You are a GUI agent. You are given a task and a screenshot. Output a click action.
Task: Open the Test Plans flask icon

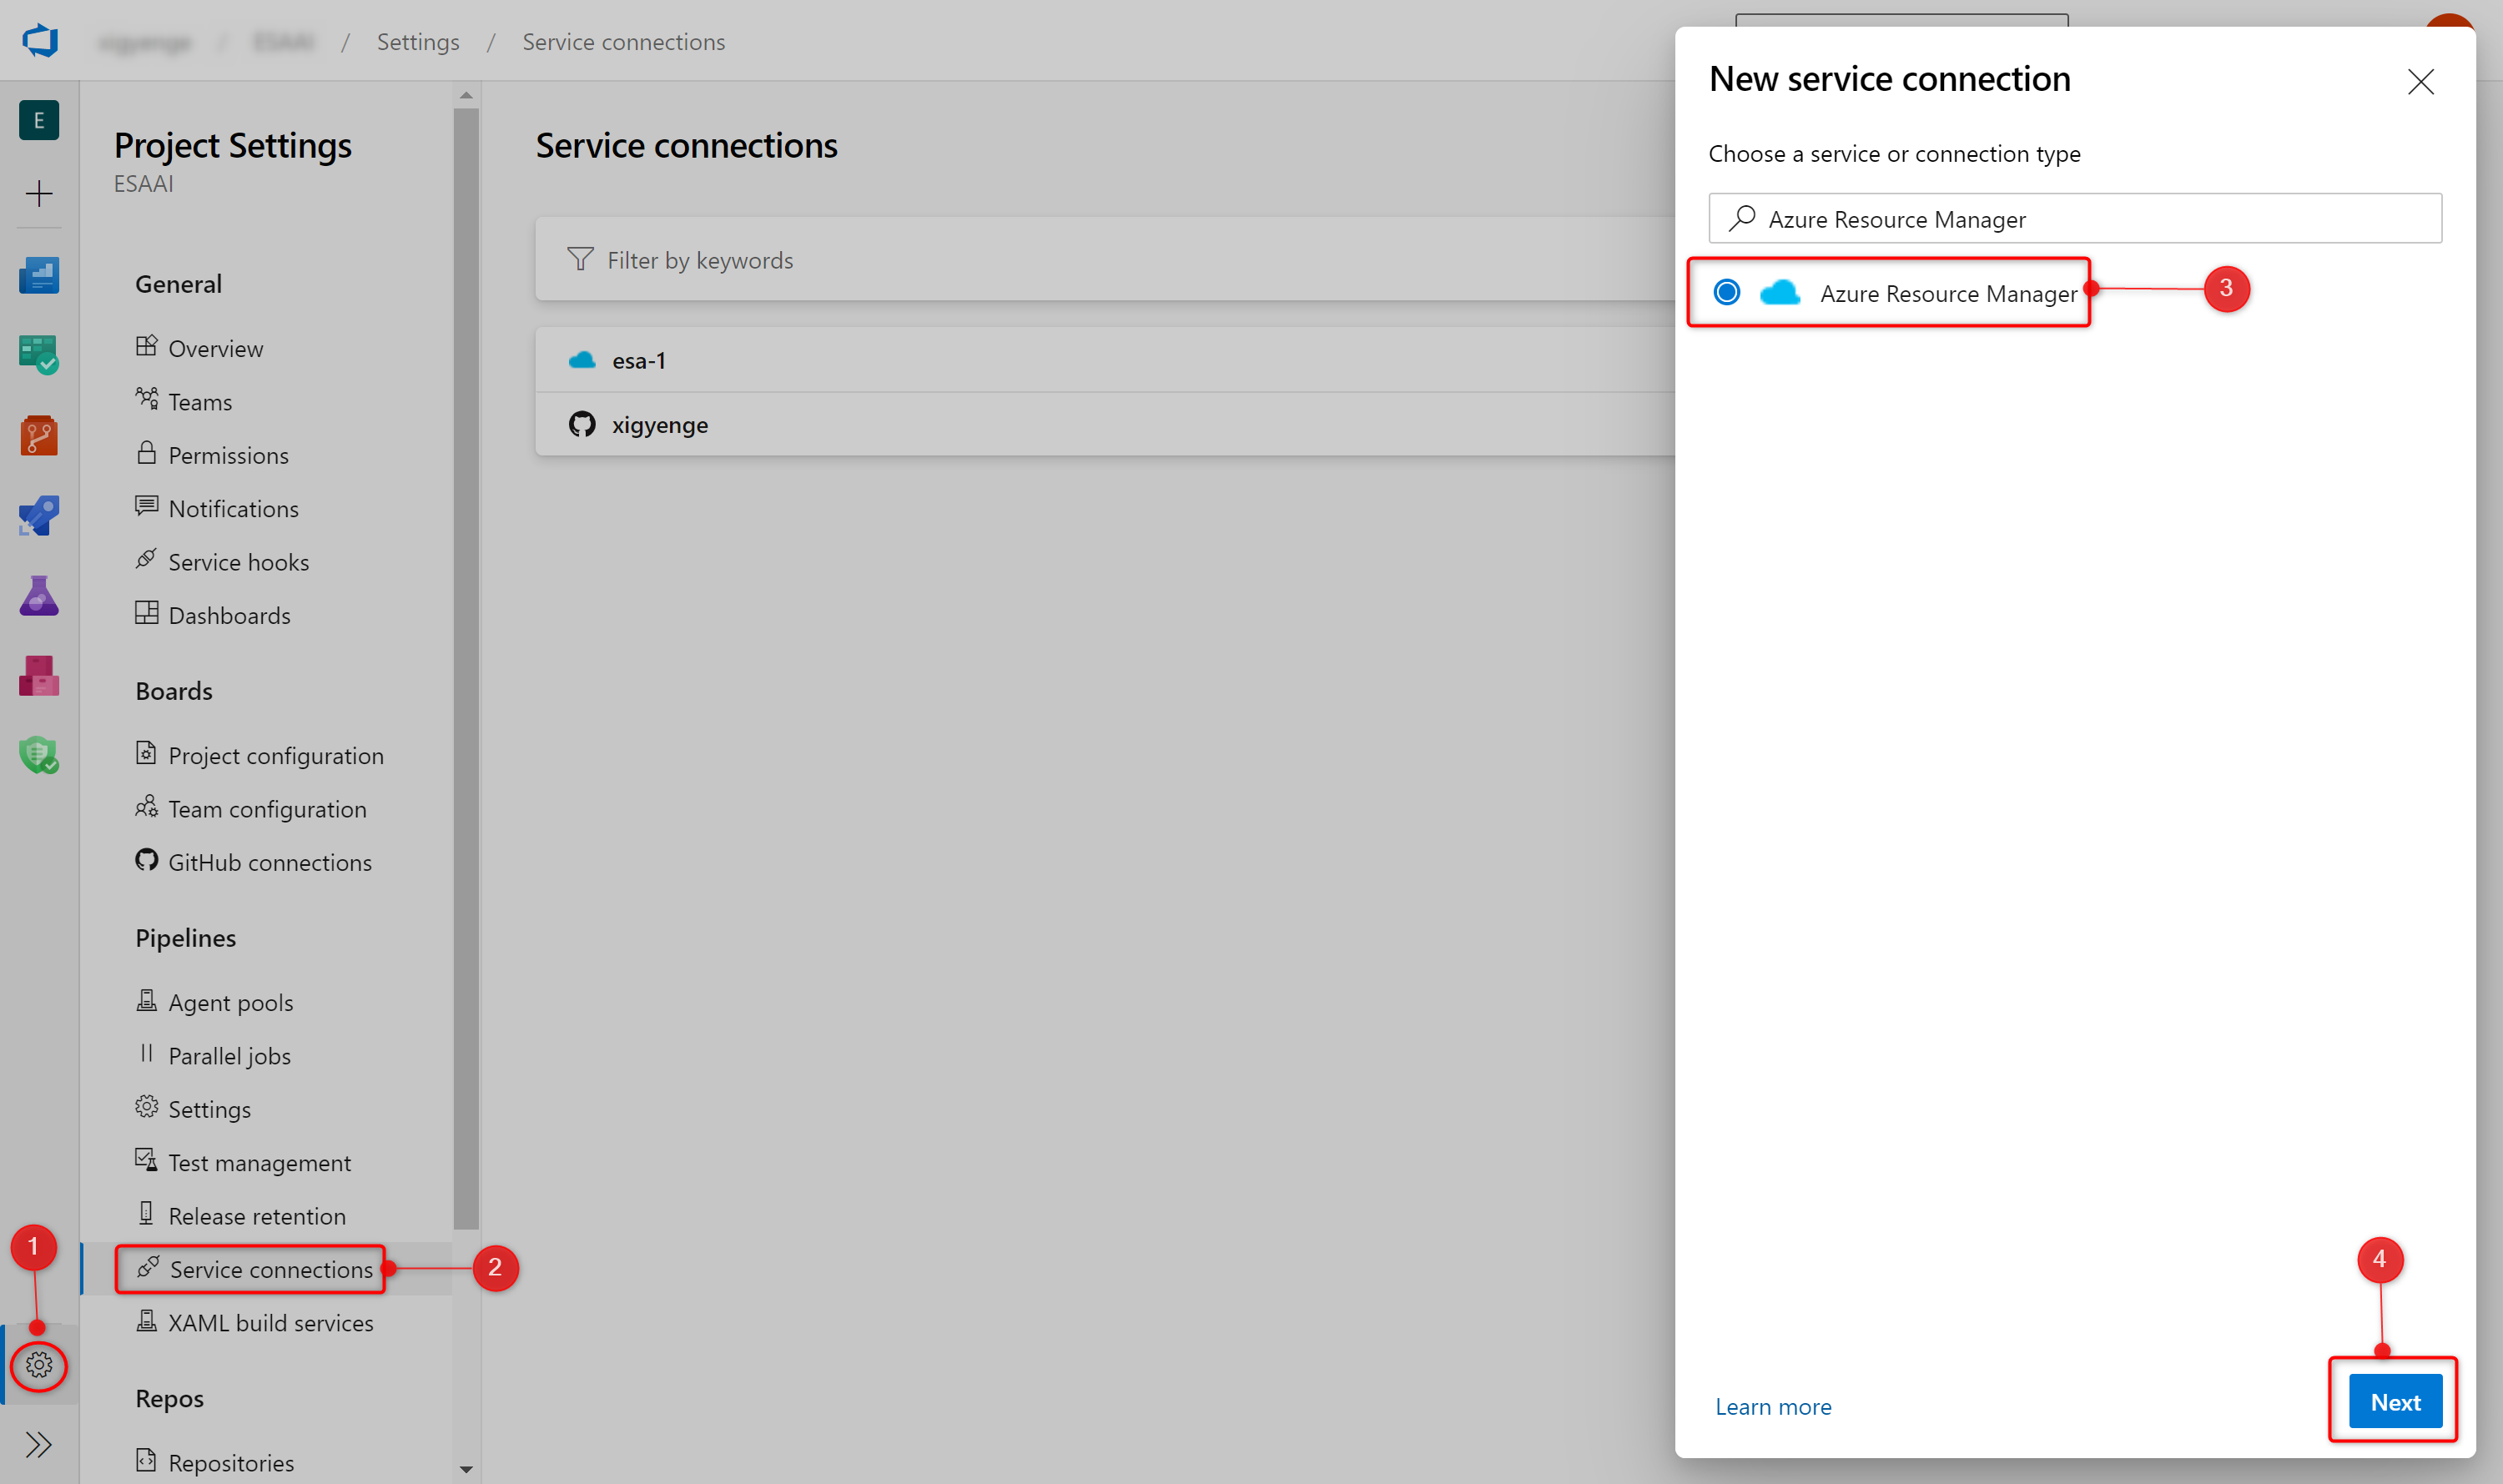coord(39,596)
